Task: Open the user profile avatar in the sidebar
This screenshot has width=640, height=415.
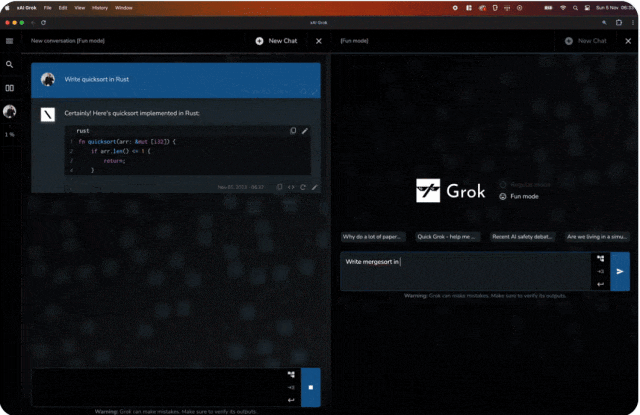Action: [9, 111]
